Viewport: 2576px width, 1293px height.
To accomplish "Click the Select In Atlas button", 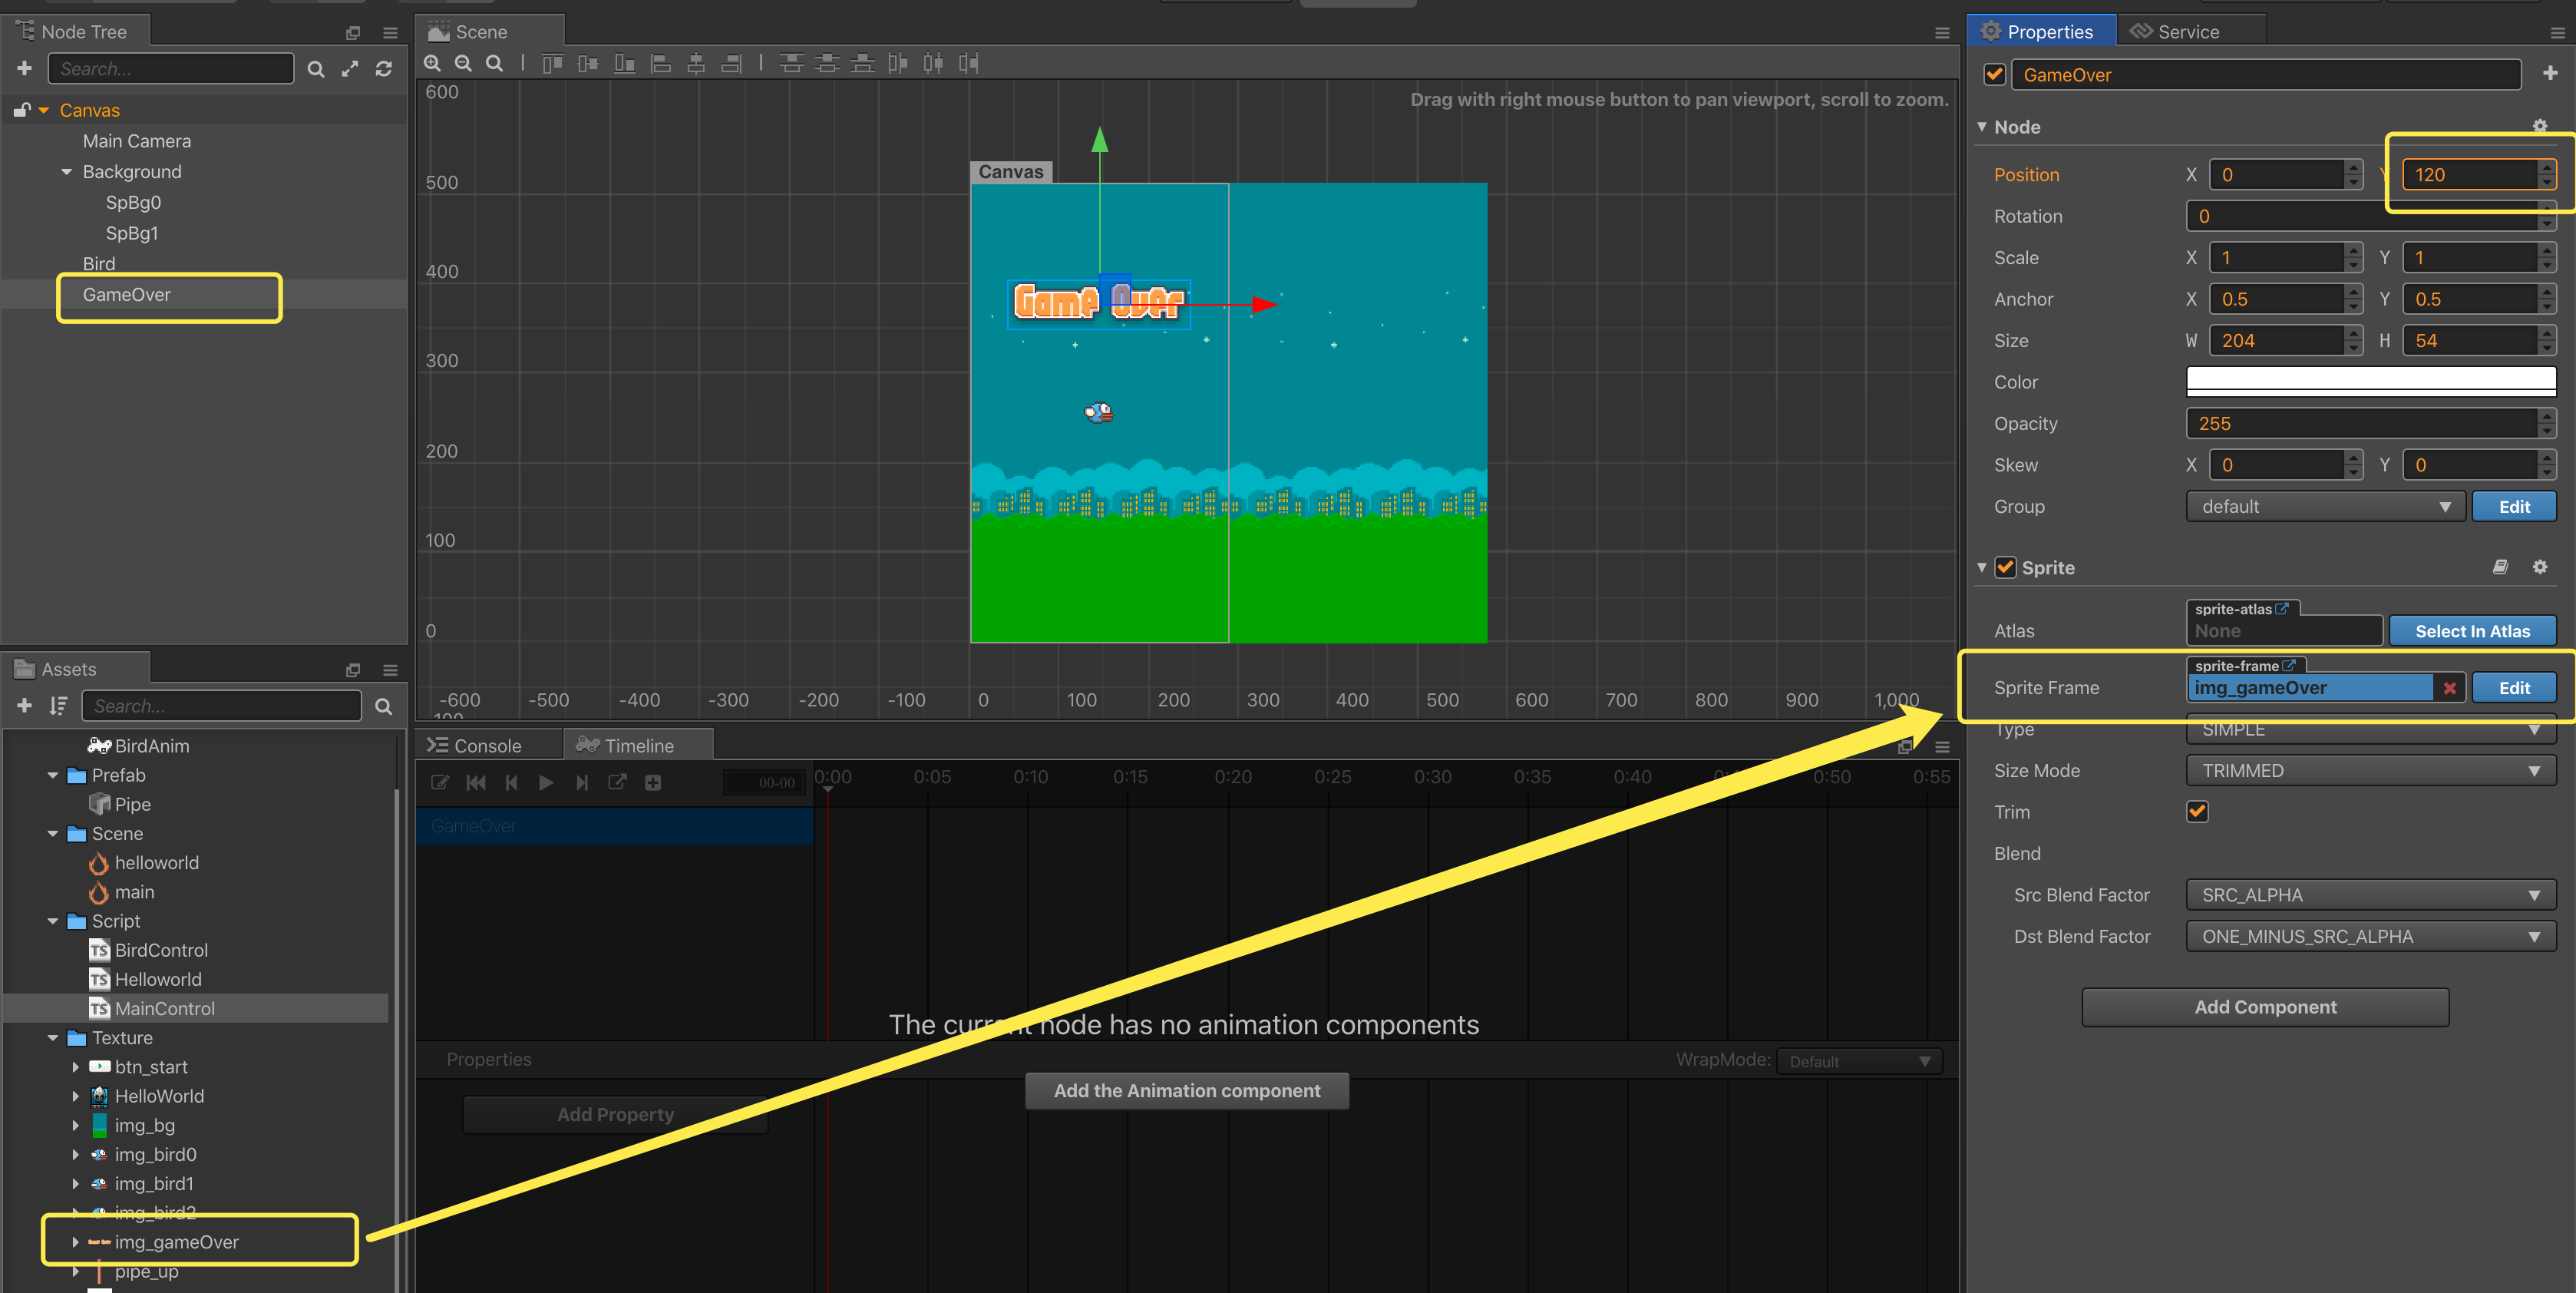I will pyautogui.click(x=2472, y=631).
